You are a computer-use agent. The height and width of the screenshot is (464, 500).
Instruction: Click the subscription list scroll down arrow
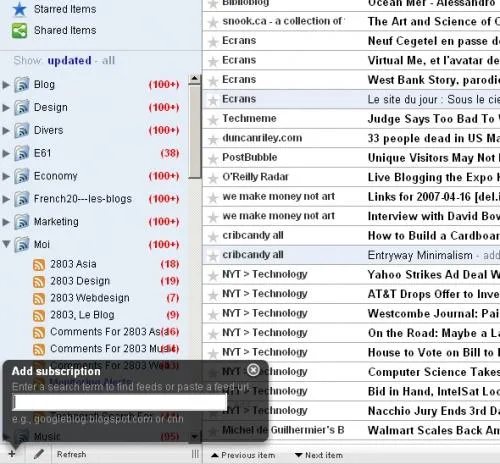coord(195,436)
